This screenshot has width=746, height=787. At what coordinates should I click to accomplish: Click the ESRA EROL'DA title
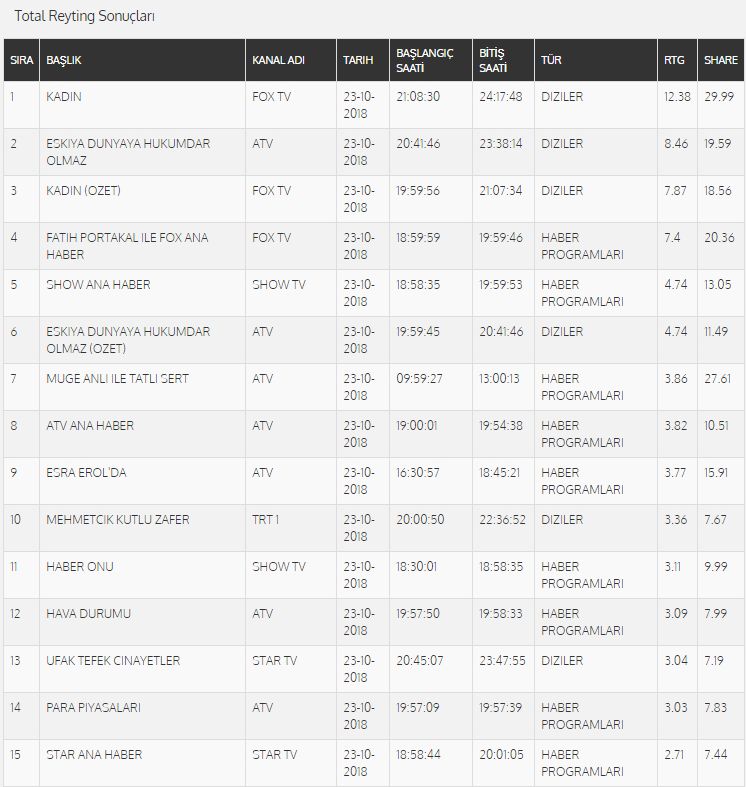[86, 473]
